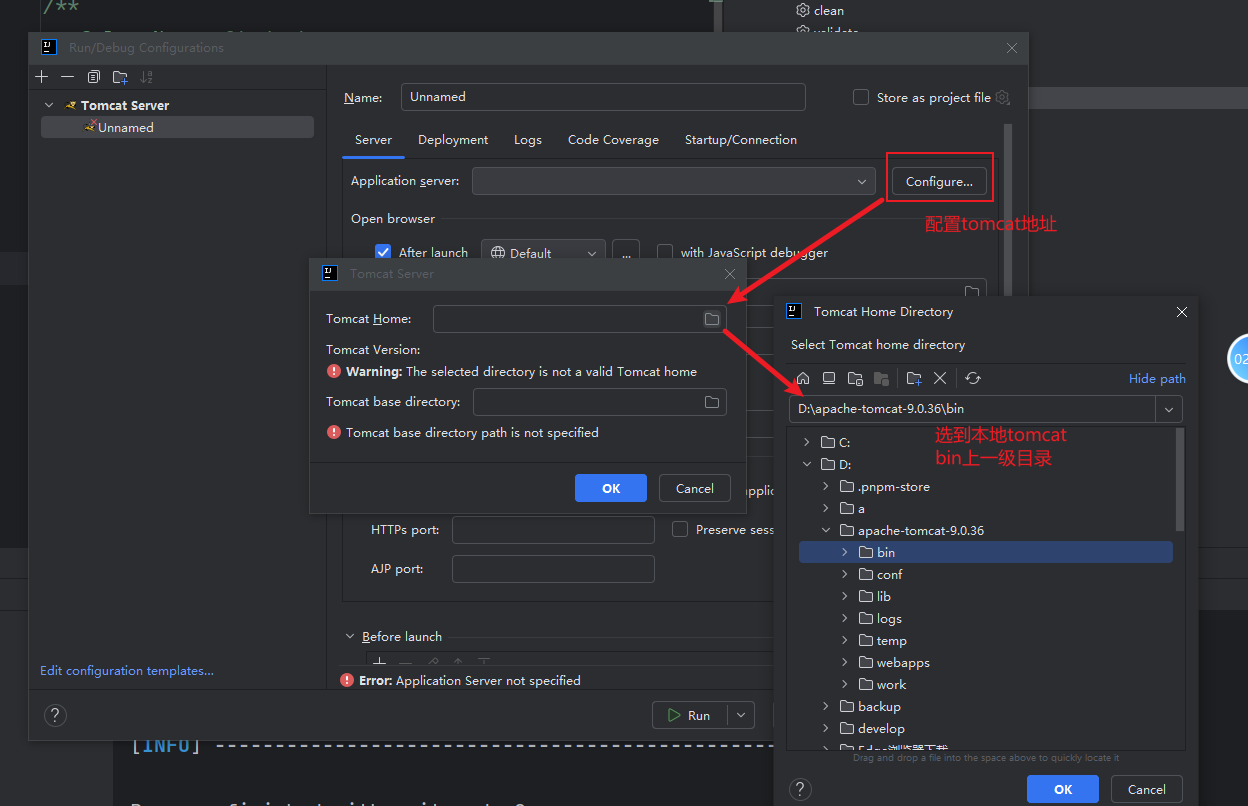Click Cancel in Tomcat Home Directory dialog

tap(1146, 789)
